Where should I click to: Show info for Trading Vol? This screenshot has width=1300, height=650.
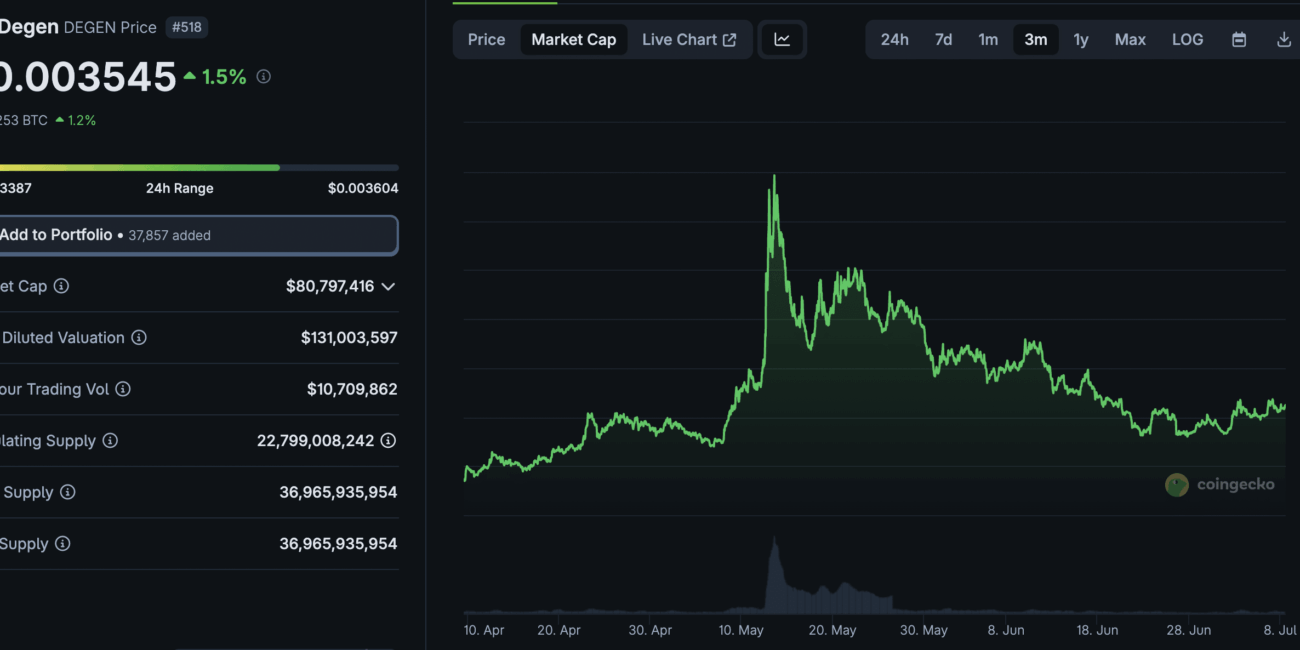pyautogui.click(x=123, y=389)
